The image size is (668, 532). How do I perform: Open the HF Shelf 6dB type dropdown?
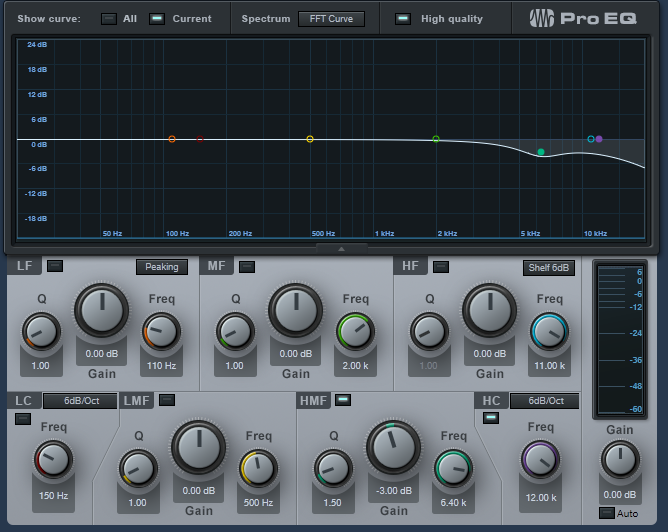tap(549, 267)
